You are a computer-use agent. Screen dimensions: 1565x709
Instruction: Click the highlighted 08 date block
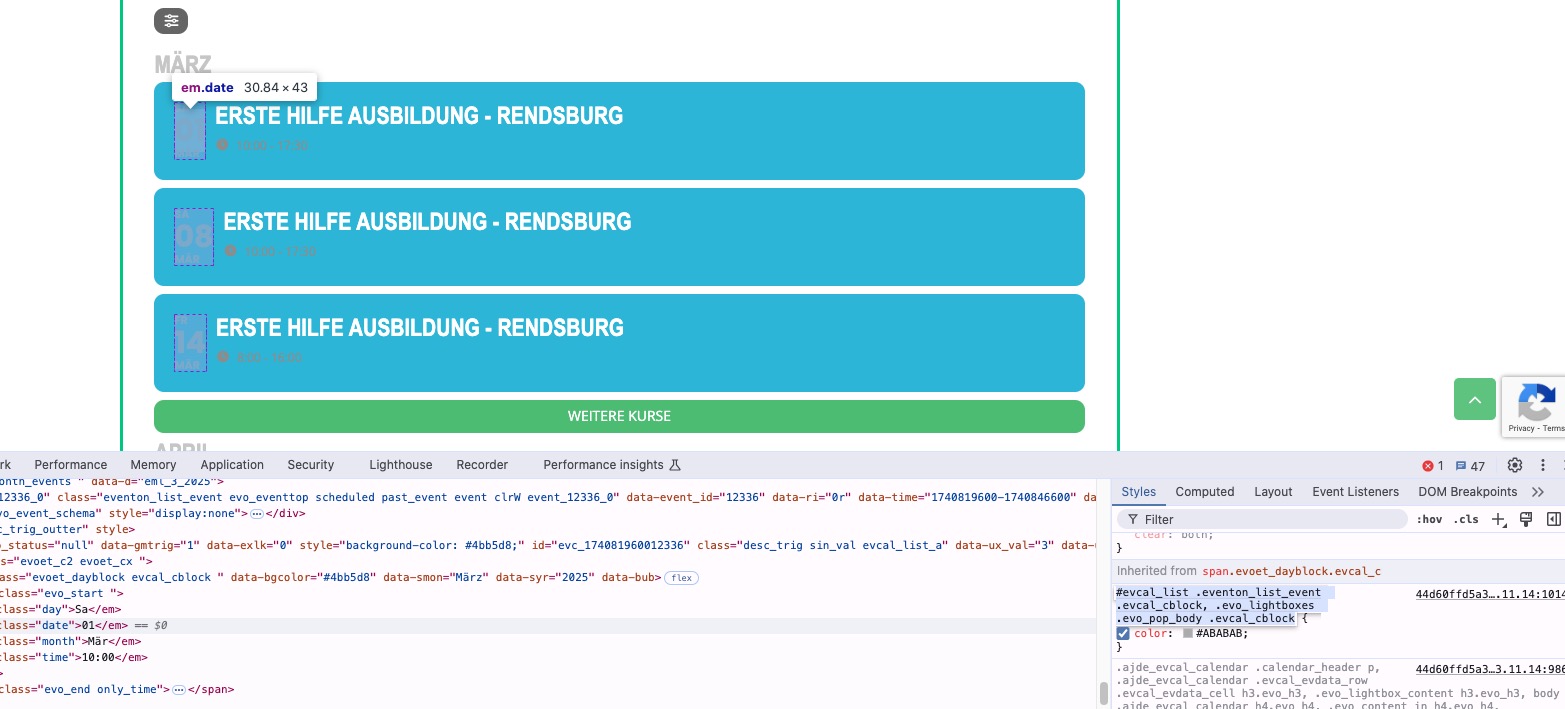click(x=194, y=237)
